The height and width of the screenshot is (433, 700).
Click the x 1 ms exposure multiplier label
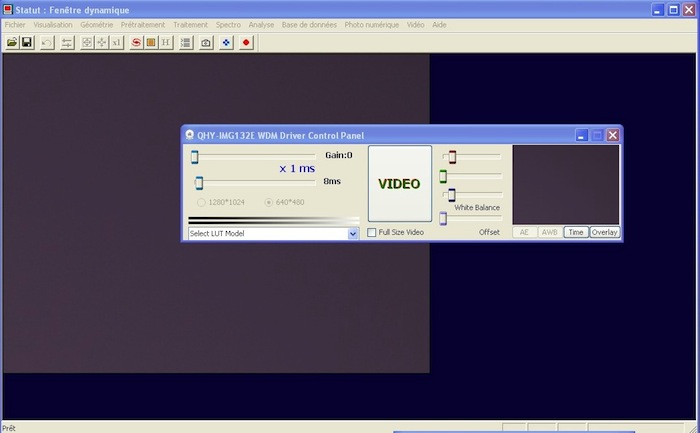[x=297, y=169]
